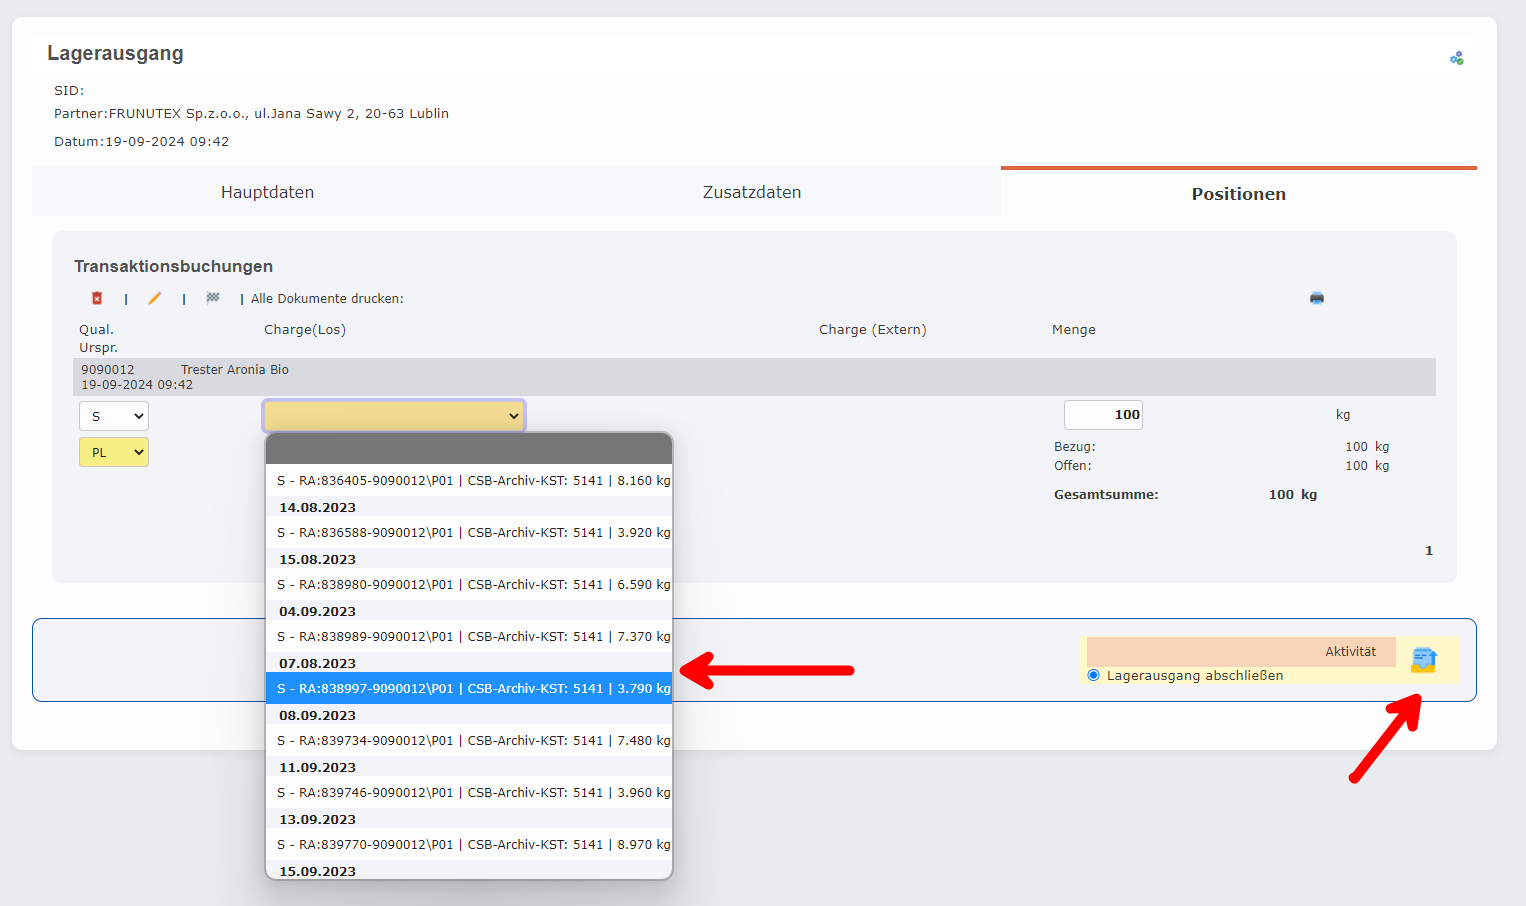Open the Positionen tab
1526x906 pixels.
1238,194
